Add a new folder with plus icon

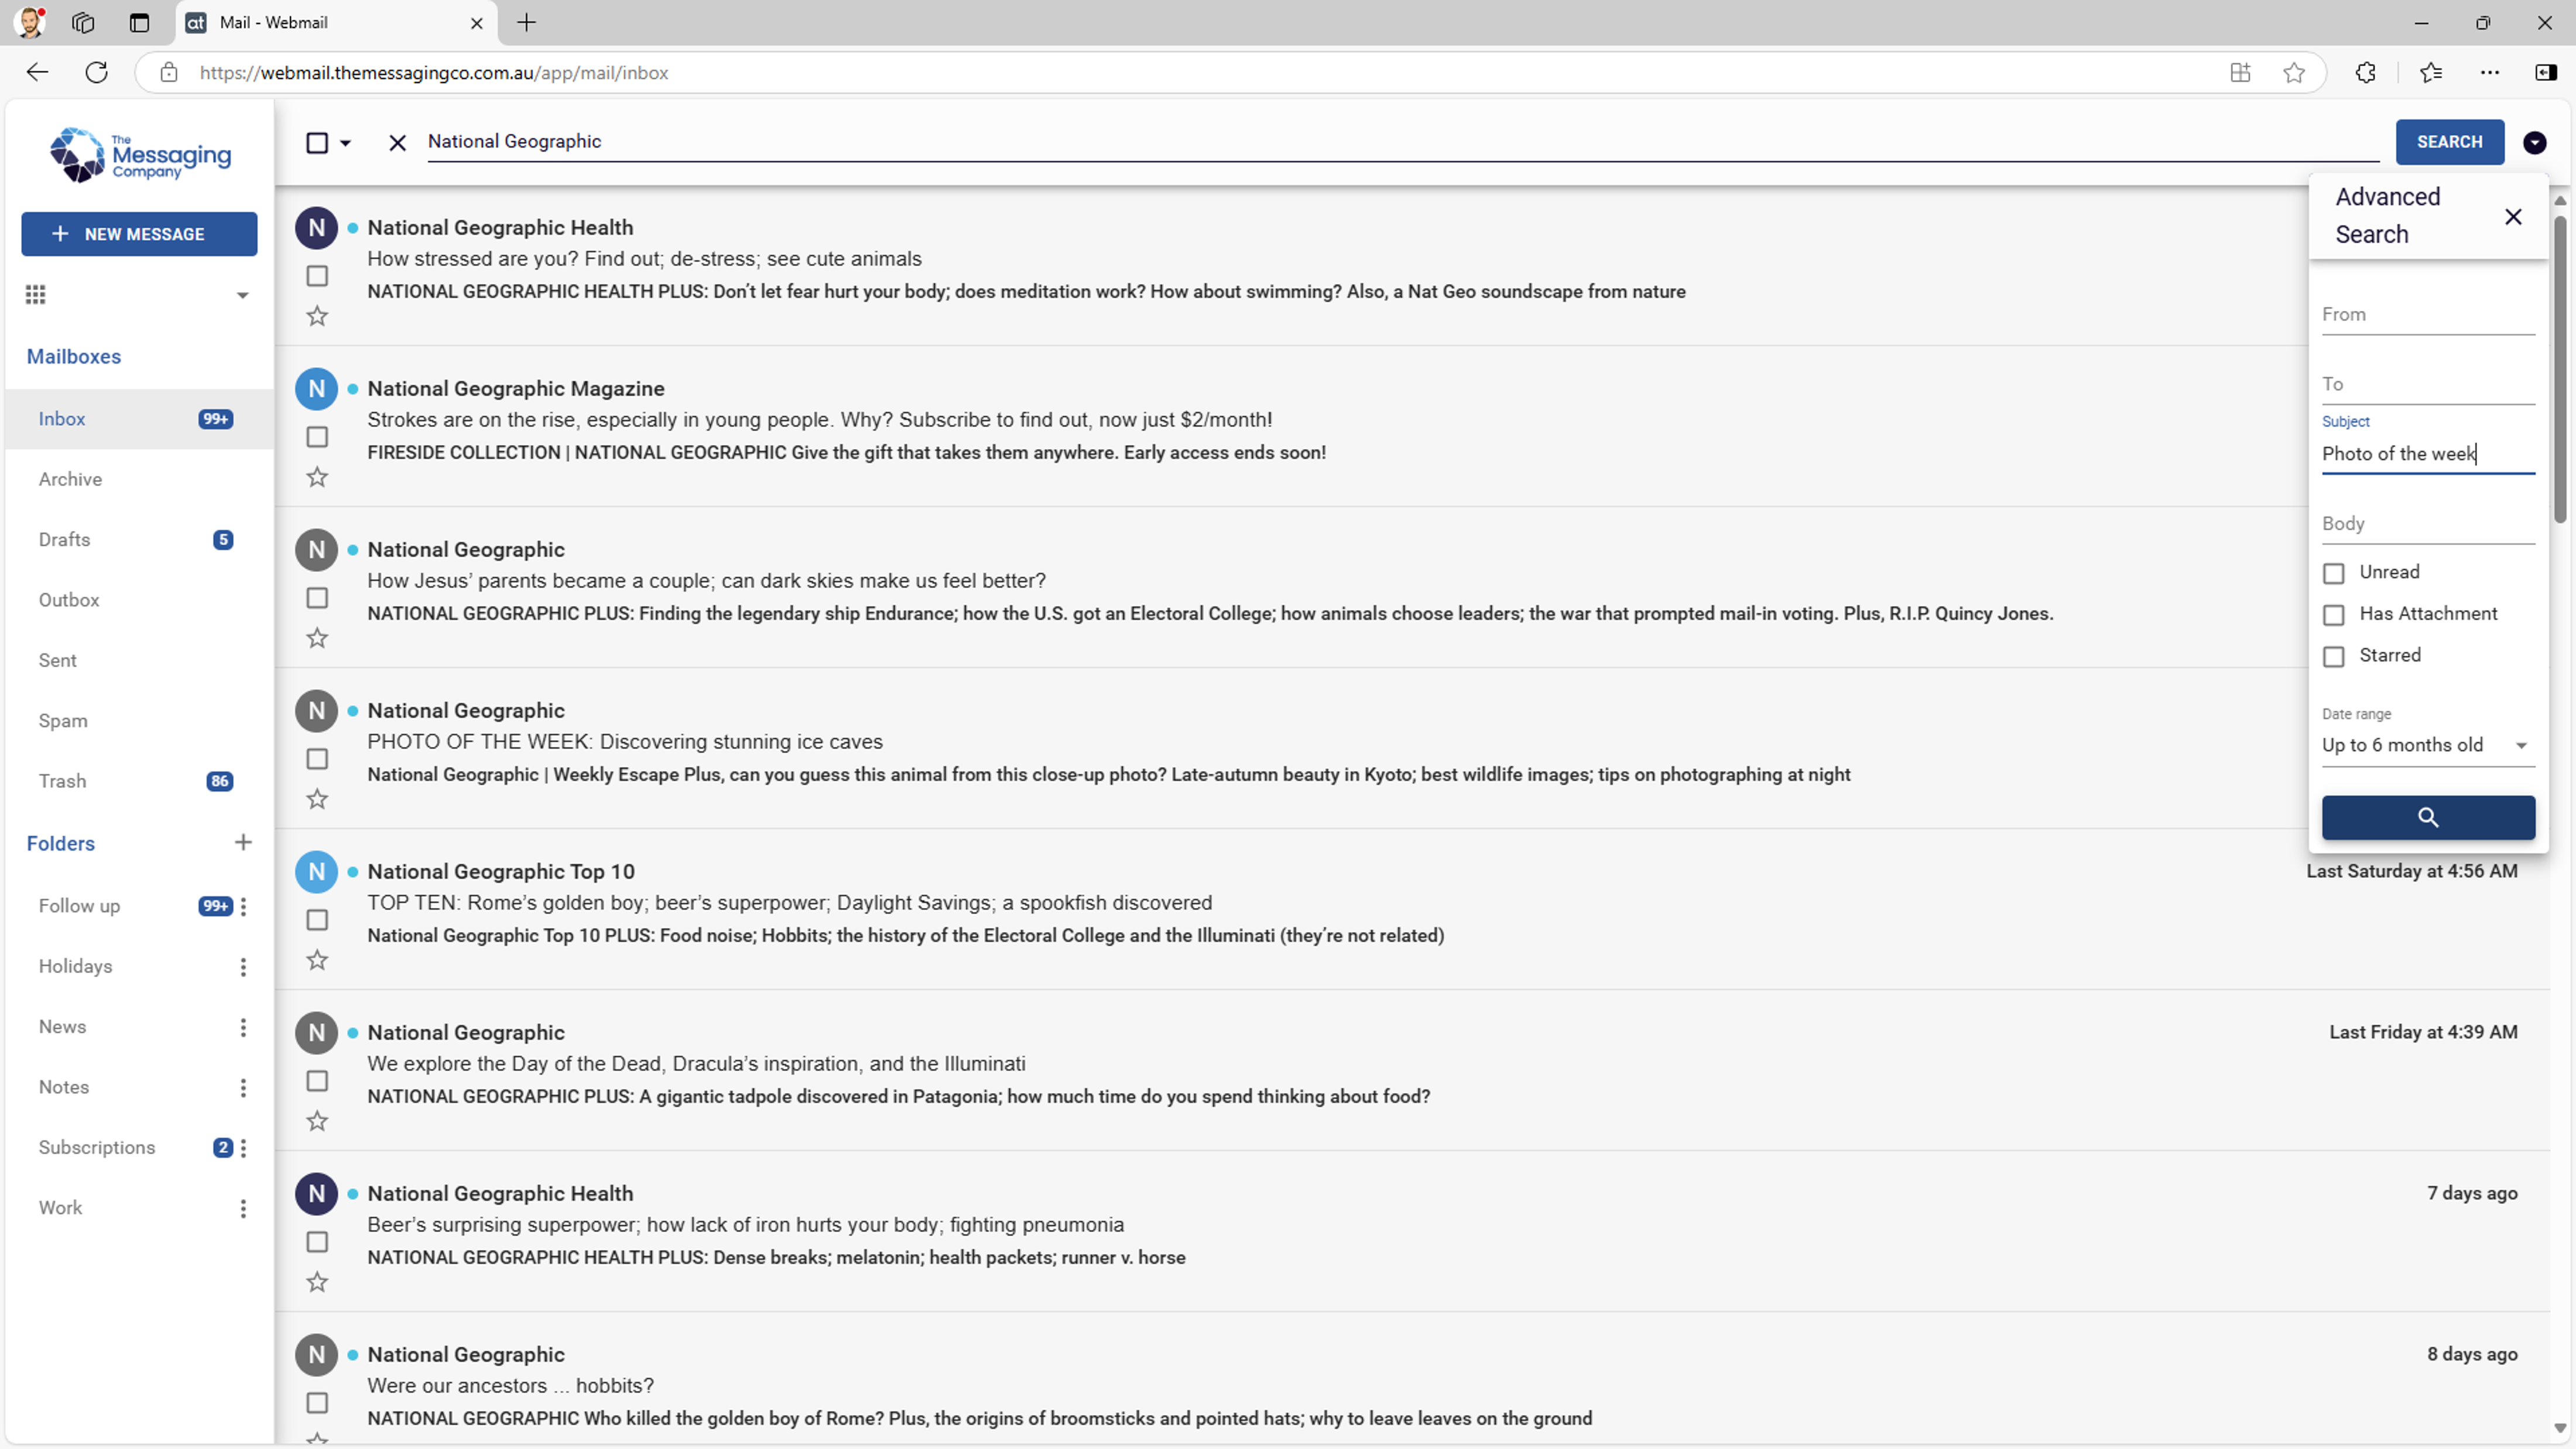pyautogui.click(x=243, y=842)
